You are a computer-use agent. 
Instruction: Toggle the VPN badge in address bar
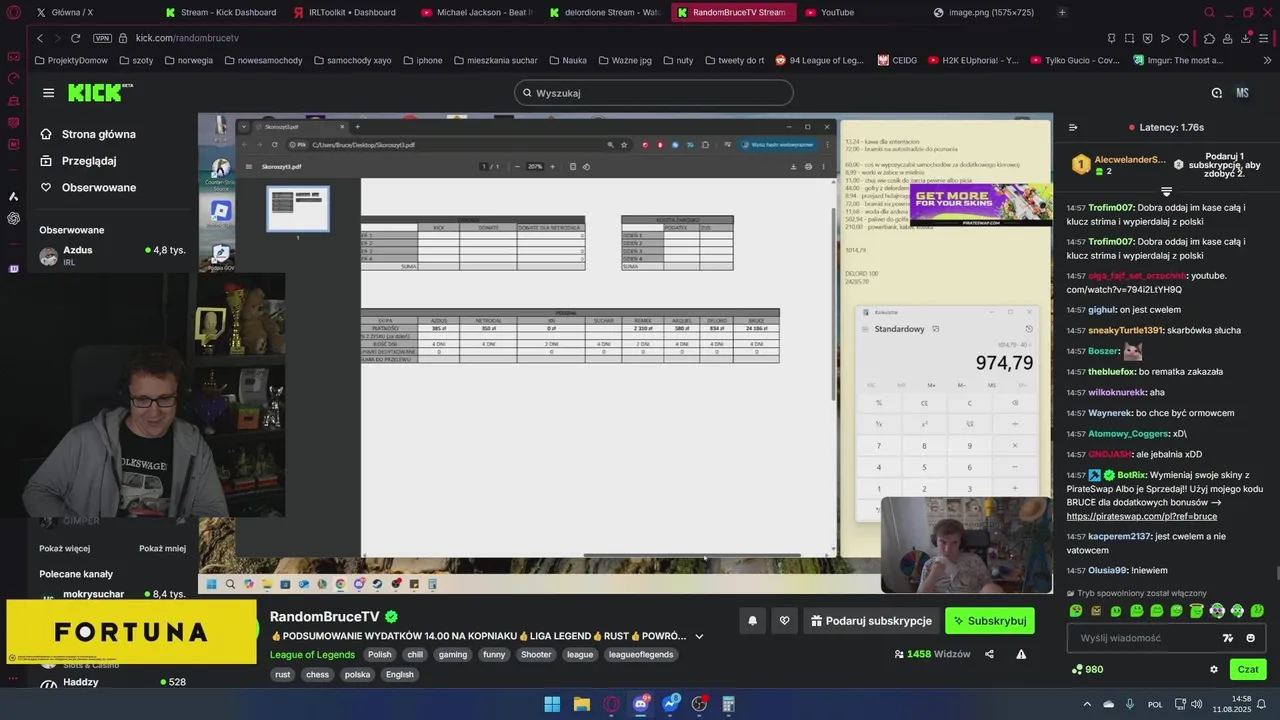[102, 38]
